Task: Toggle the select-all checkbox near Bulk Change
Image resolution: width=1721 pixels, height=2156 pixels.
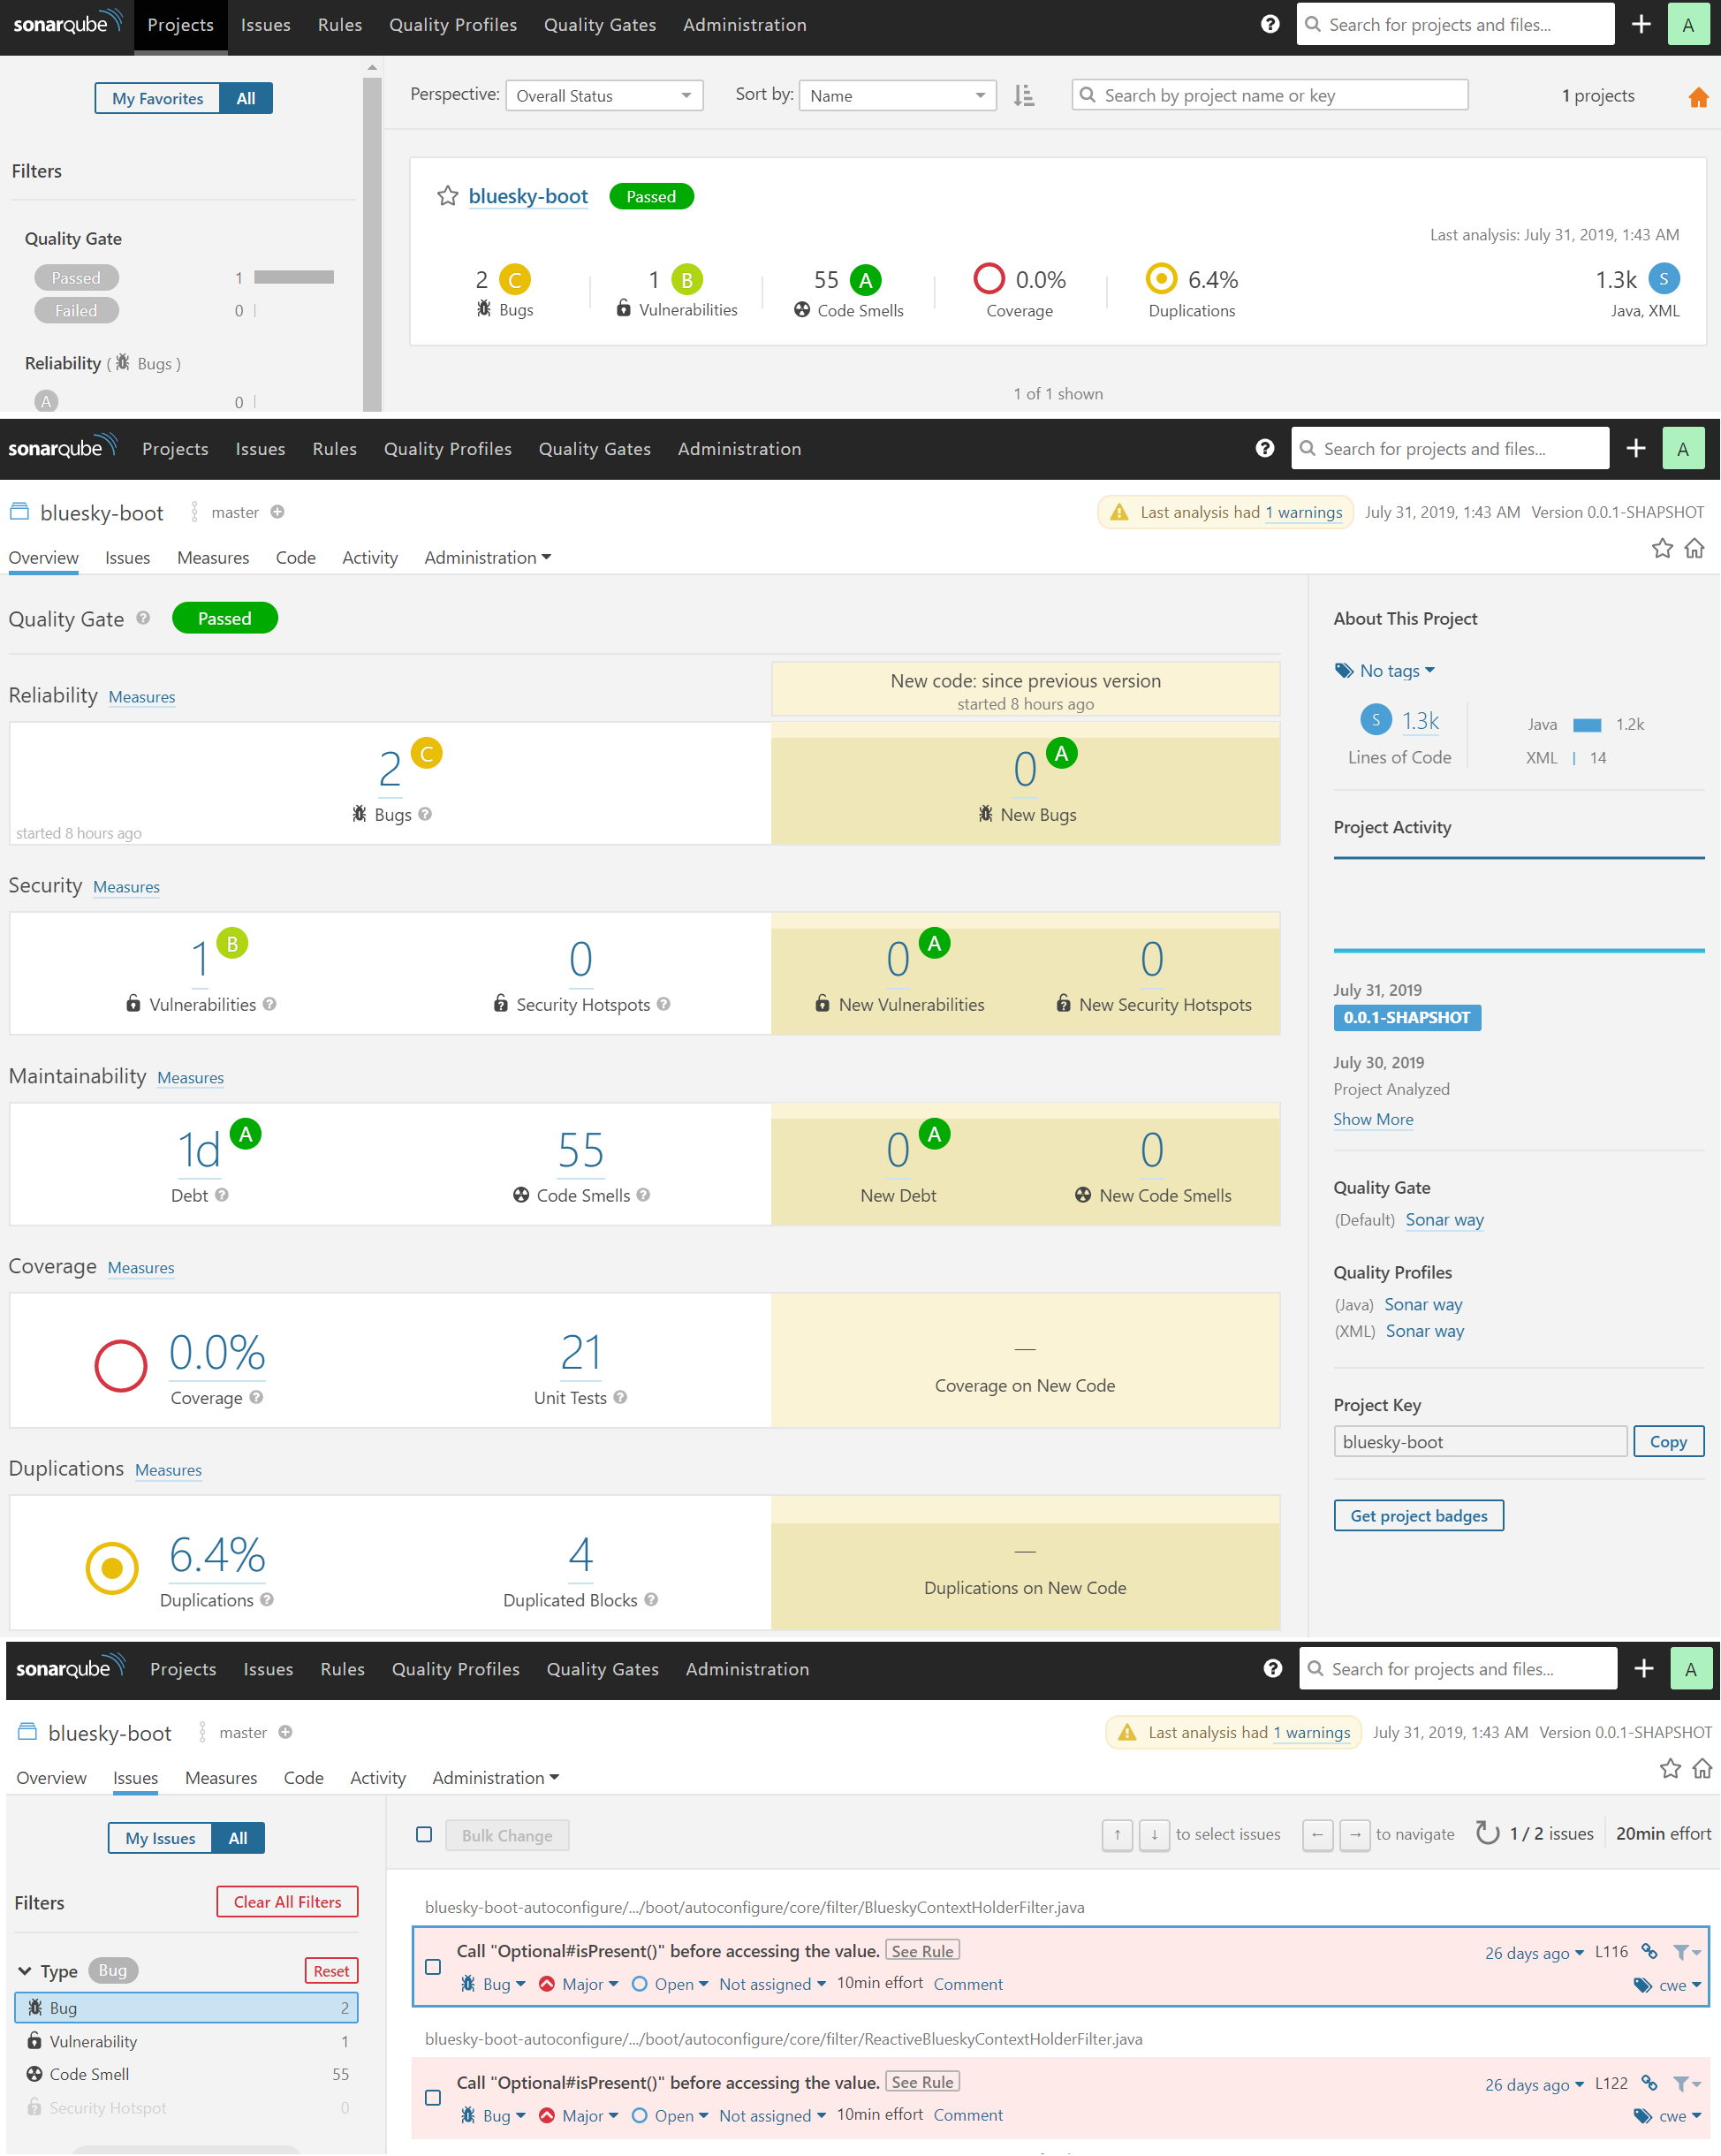Action: tap(424, 1834)
